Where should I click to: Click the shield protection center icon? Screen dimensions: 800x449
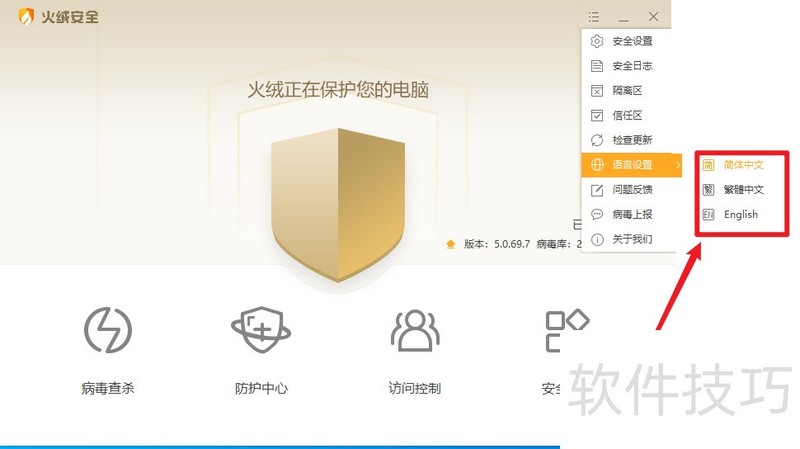[x=261, y=330]
